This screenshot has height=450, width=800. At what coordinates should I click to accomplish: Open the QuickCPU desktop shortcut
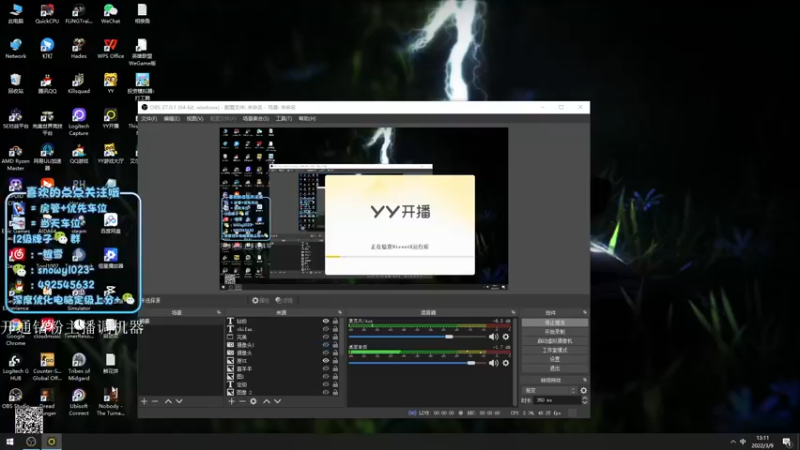pos(47,14)
